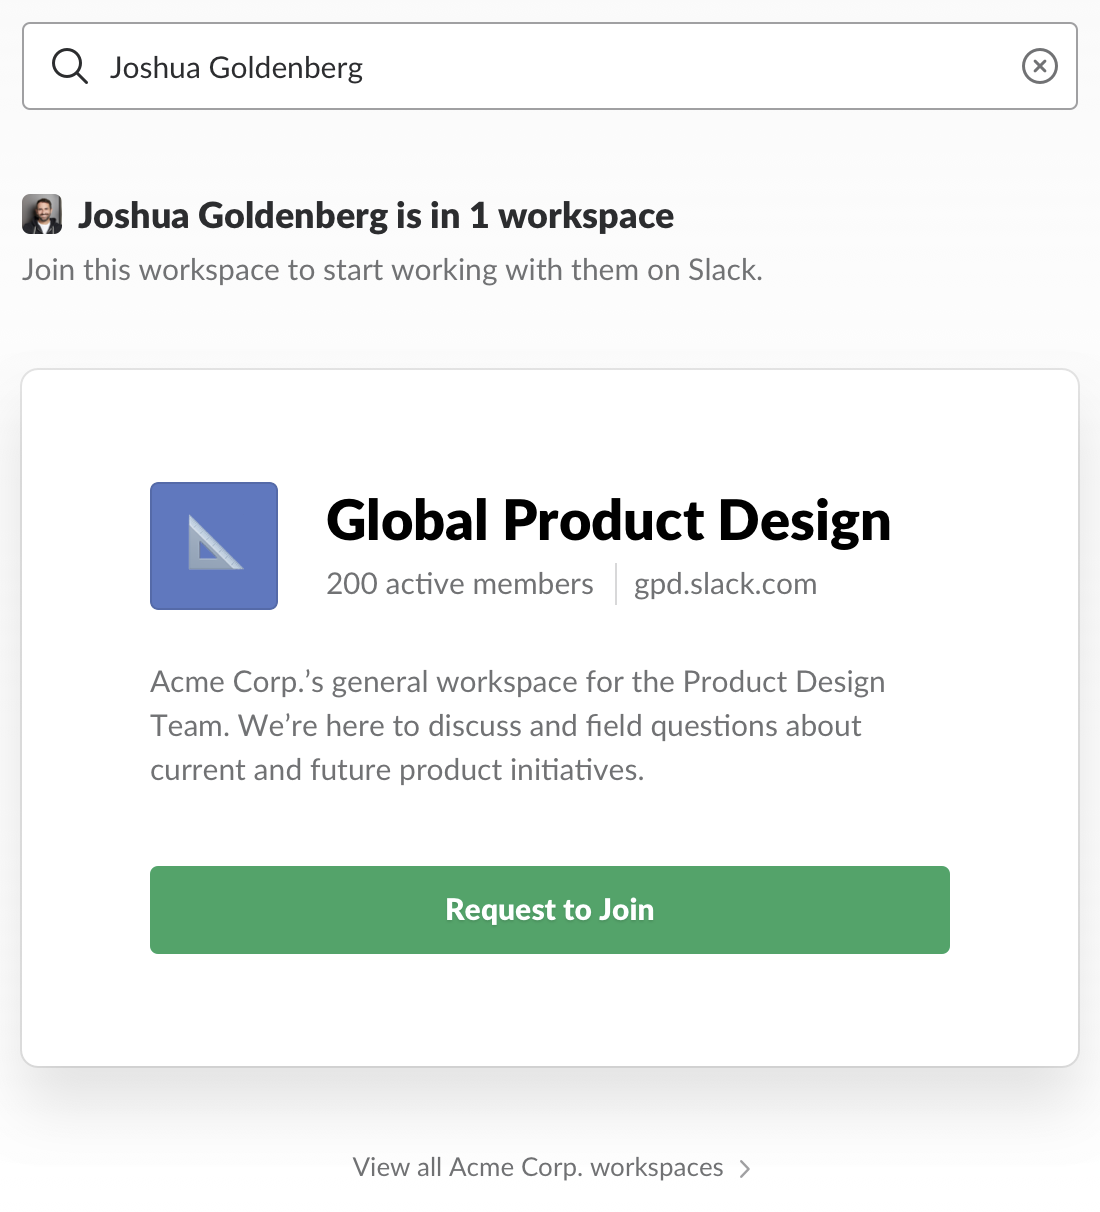Expand the chevron beside View all workspaces
Image resolution: width=1100 pixels, height=1212 pixels.
pyautogui.click(x=745, y=1168)
